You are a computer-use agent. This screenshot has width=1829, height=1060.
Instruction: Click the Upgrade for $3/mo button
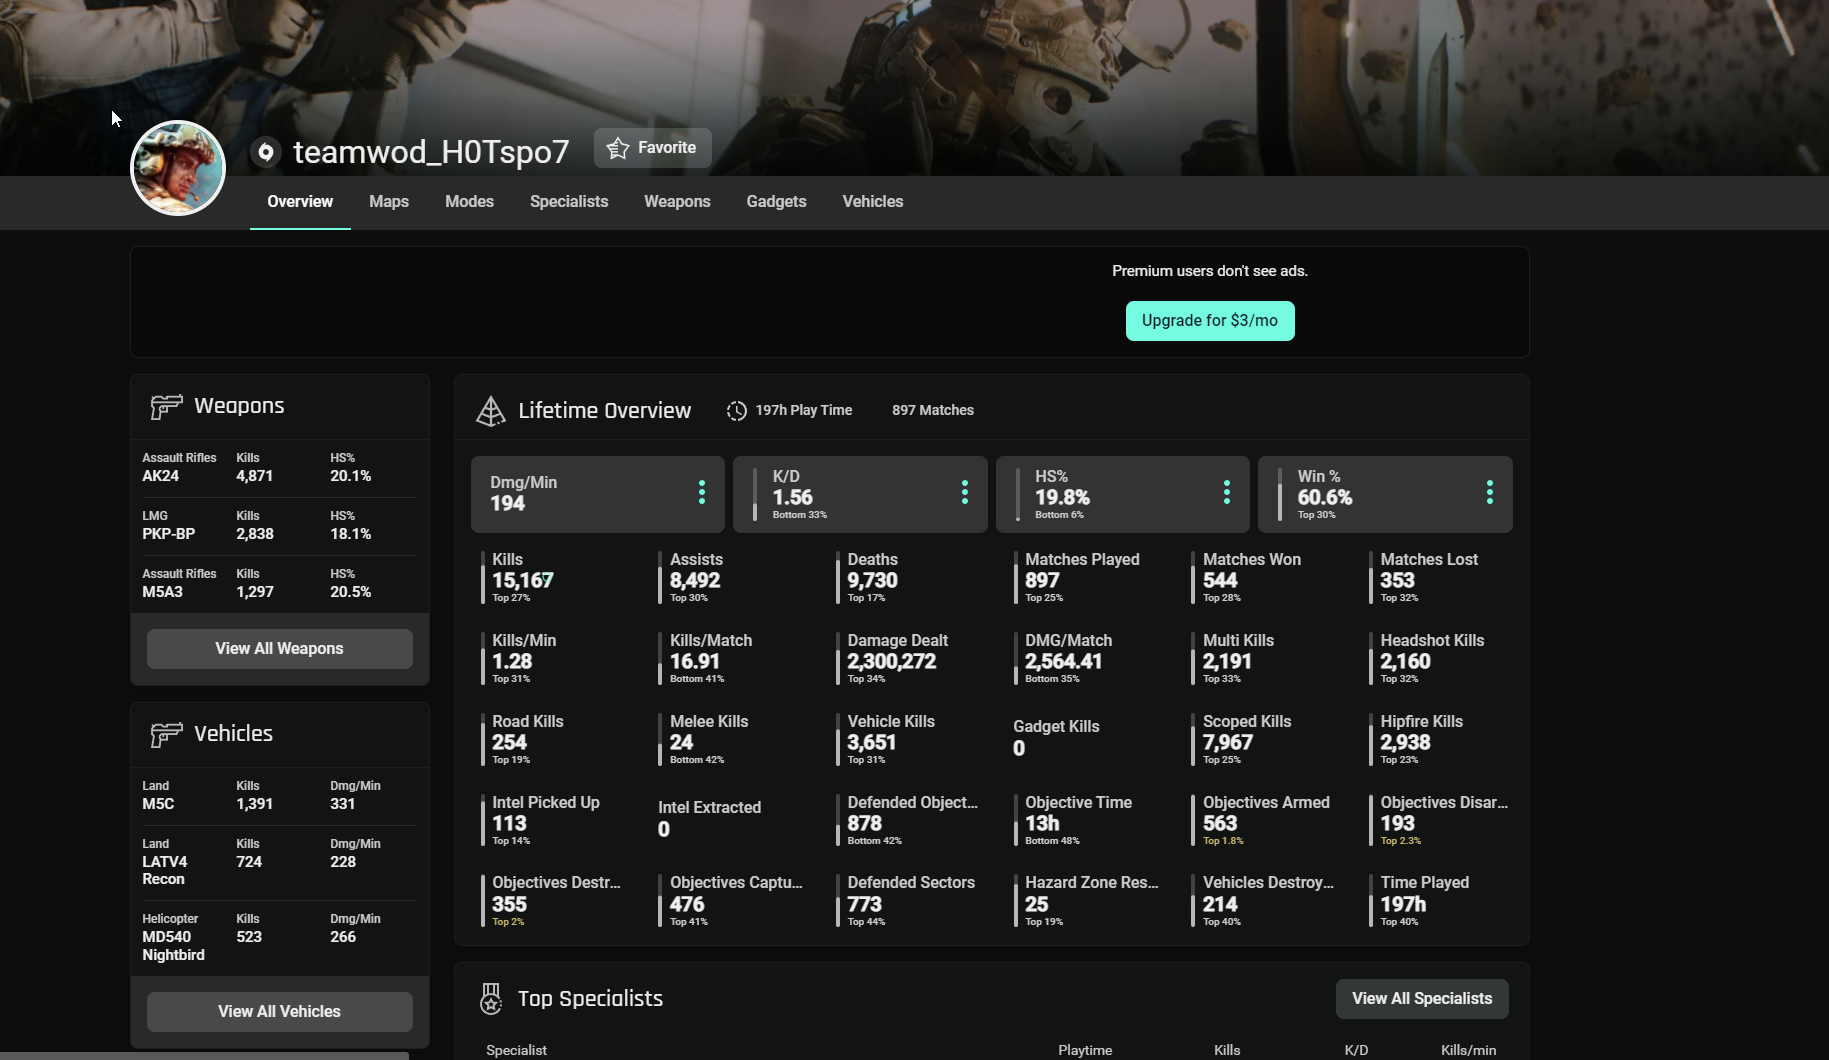coord(1209,320)
